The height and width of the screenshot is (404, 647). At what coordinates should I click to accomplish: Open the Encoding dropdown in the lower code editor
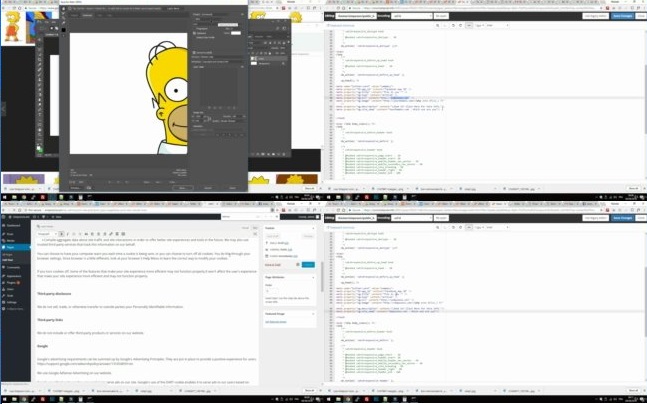[412, 218]
